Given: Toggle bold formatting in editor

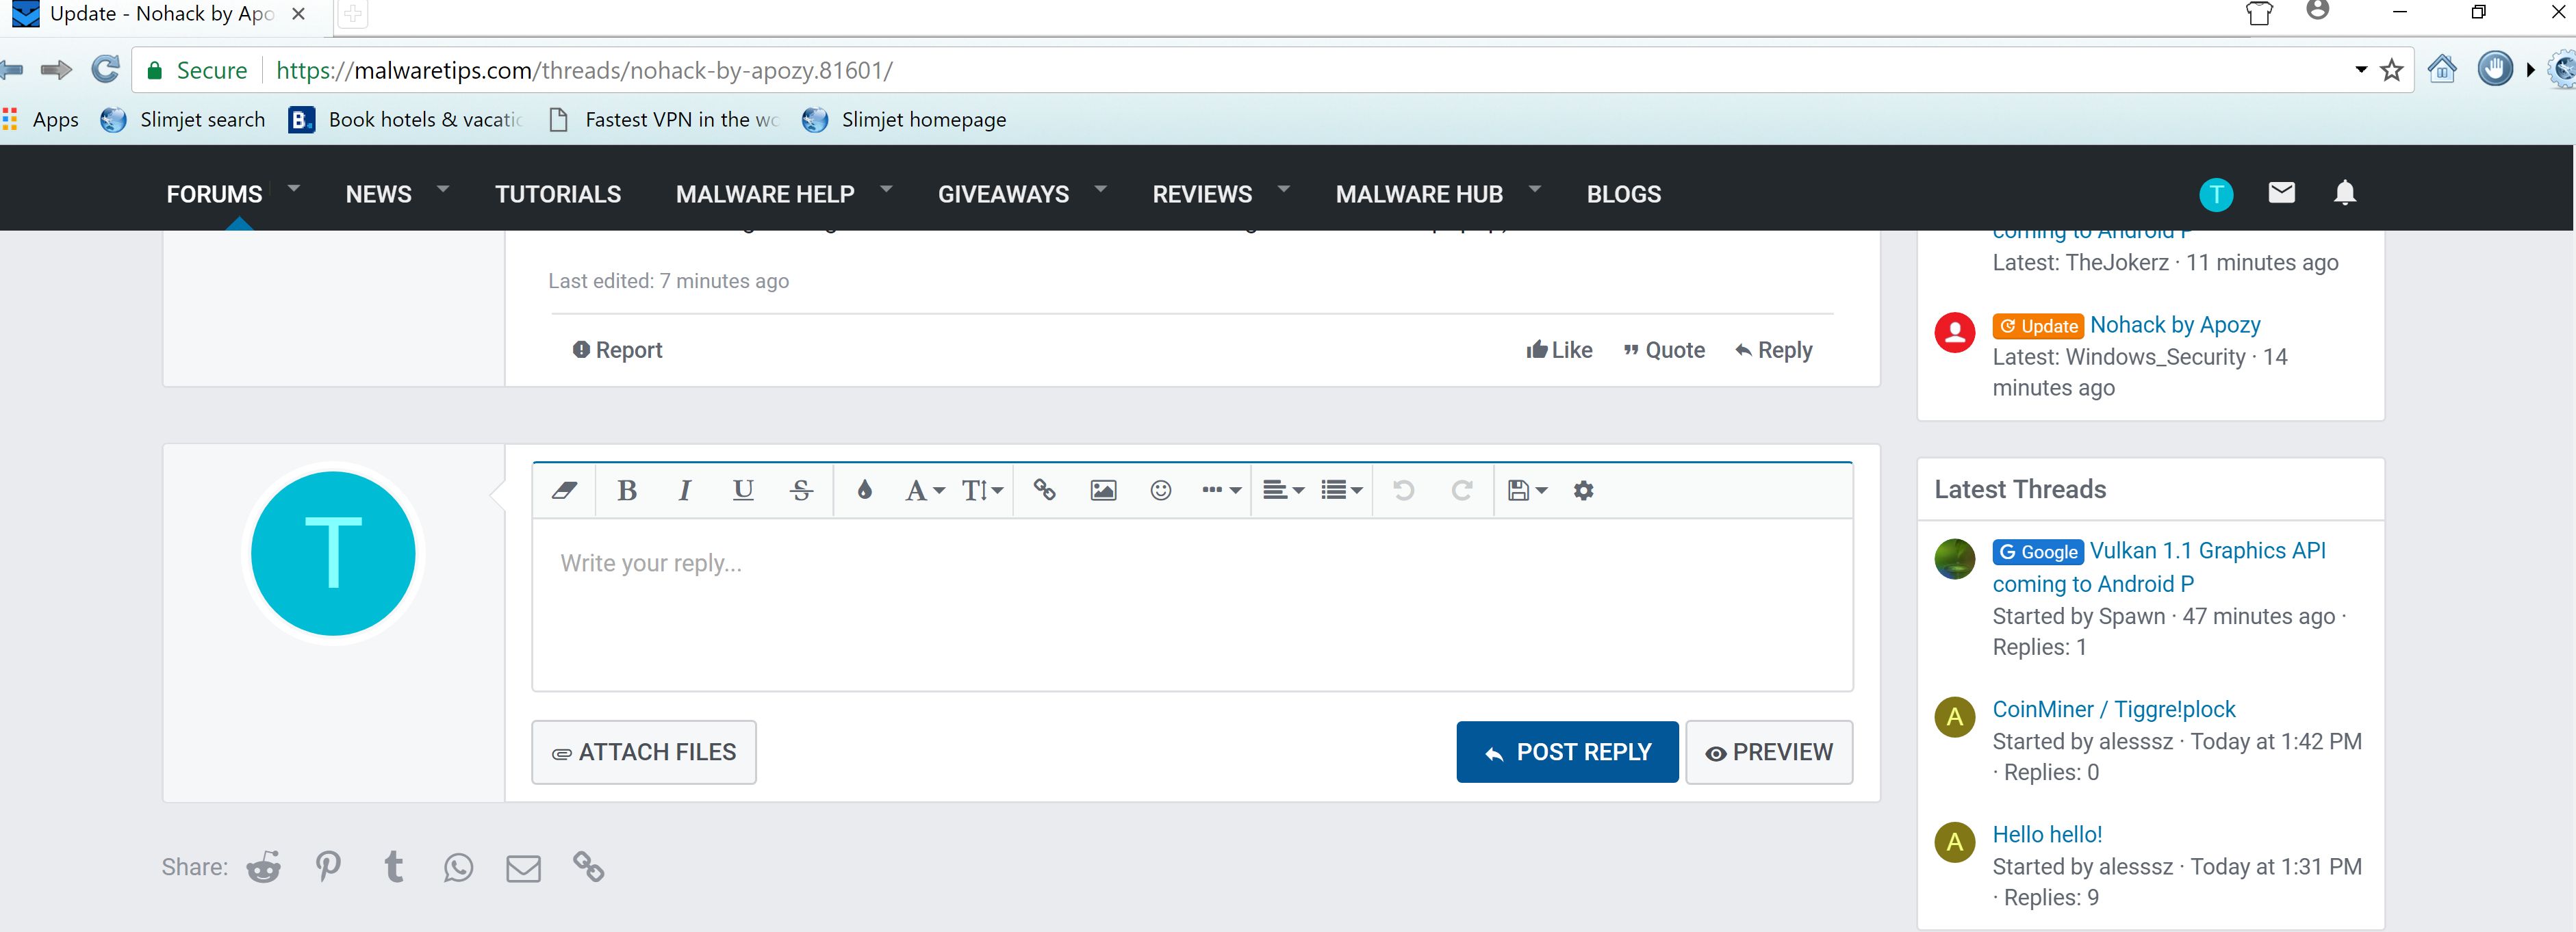Looking at the screenshot, I should (627, 490).
